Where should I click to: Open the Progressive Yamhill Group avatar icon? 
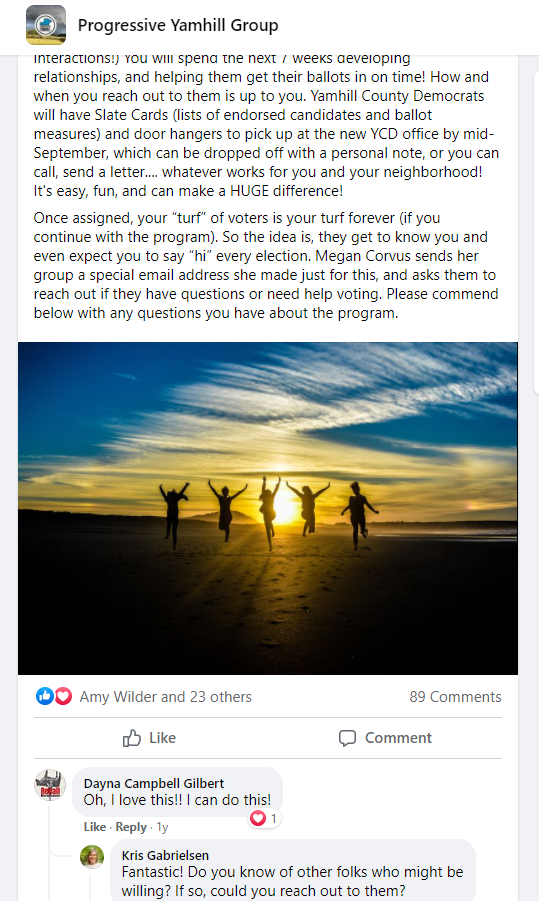[46, 25]
